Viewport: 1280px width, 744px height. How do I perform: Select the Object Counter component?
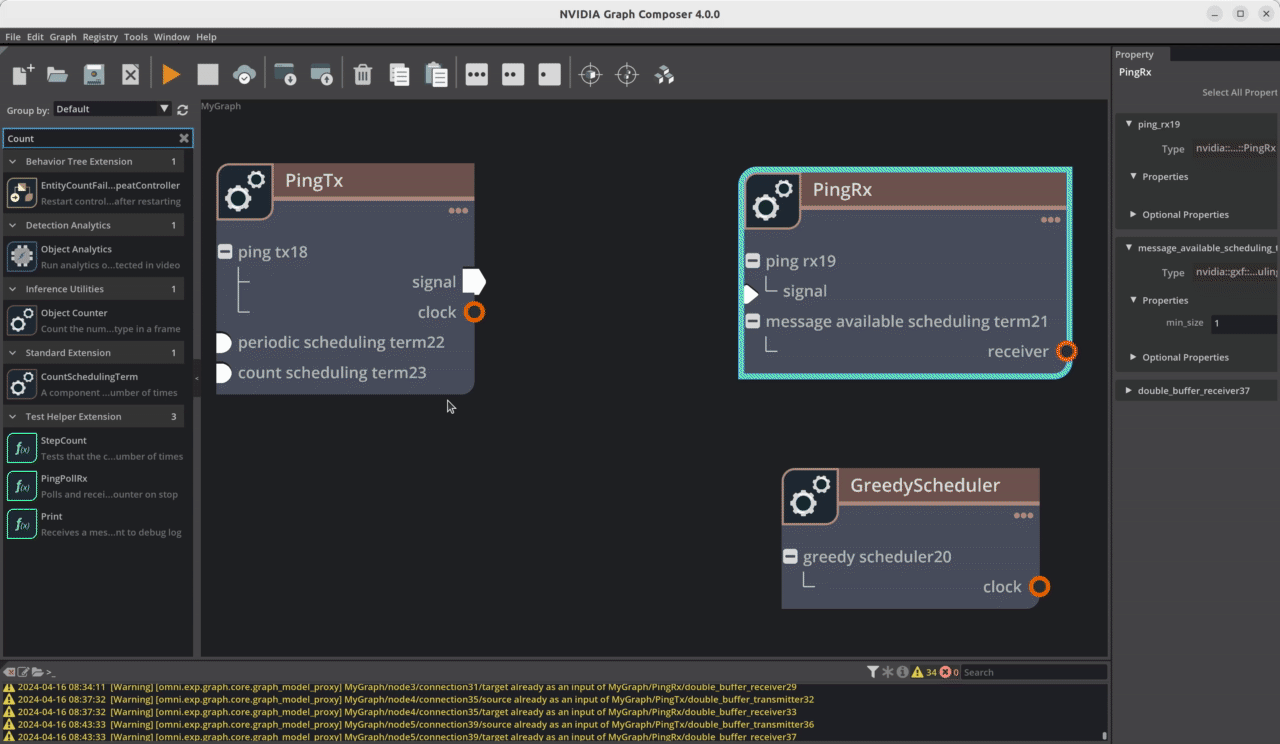pos(94,321)
